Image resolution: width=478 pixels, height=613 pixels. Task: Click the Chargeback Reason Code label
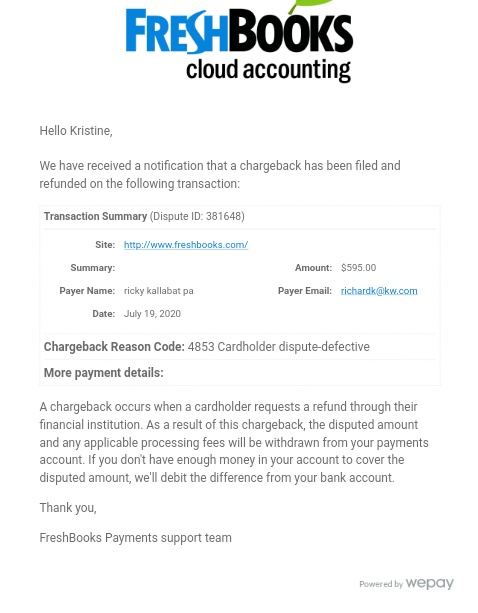pyautogui.click(x=114, y=347)
